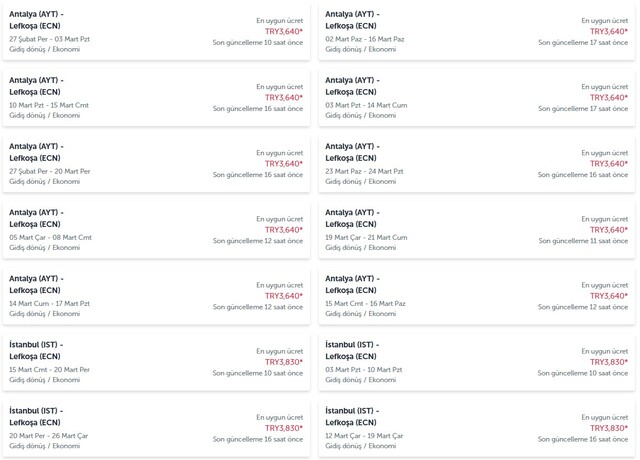Click TRY3,830 price on 12 Mart - 19 Mart card
Viewport: 640px width, 460px height.
coord(609,428)
